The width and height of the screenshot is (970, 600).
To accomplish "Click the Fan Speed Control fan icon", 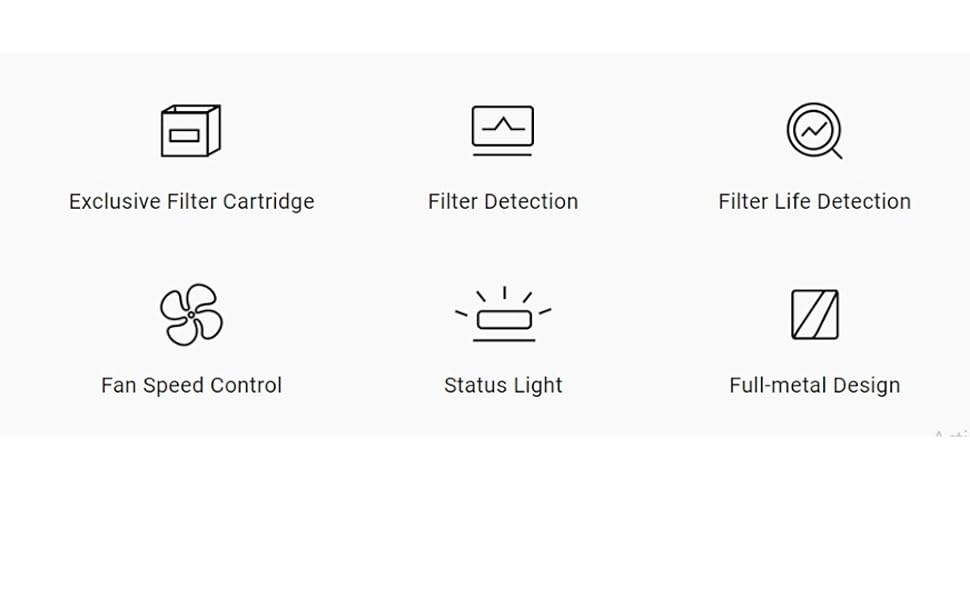I will point(191,314).
